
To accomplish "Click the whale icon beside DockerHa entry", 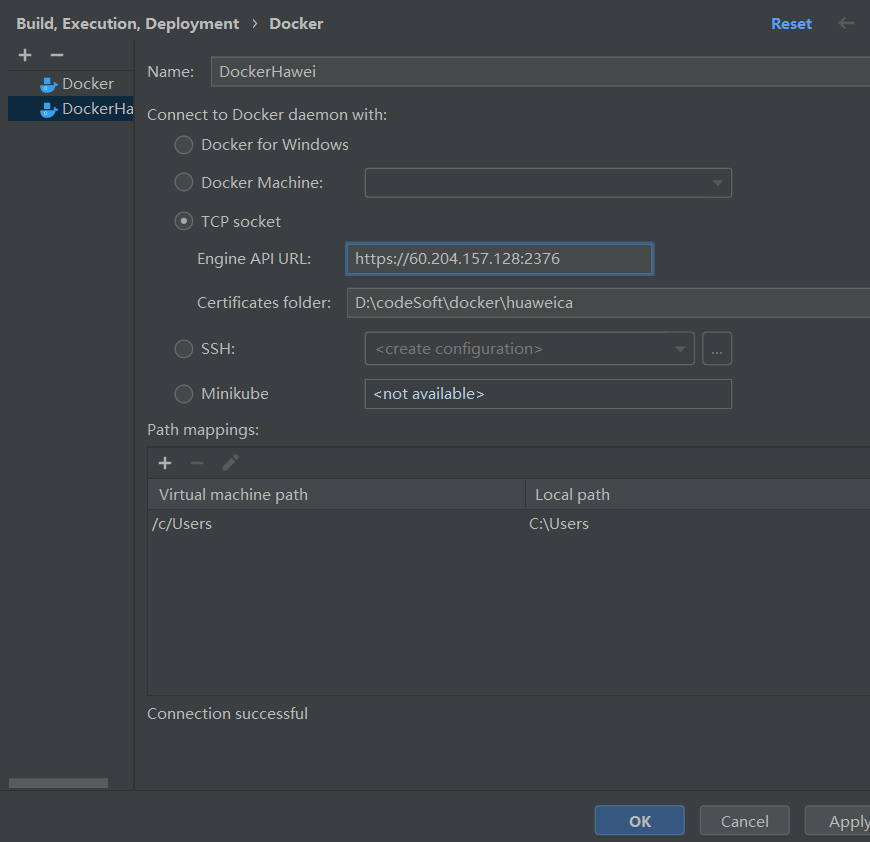I will click(49, 109).
